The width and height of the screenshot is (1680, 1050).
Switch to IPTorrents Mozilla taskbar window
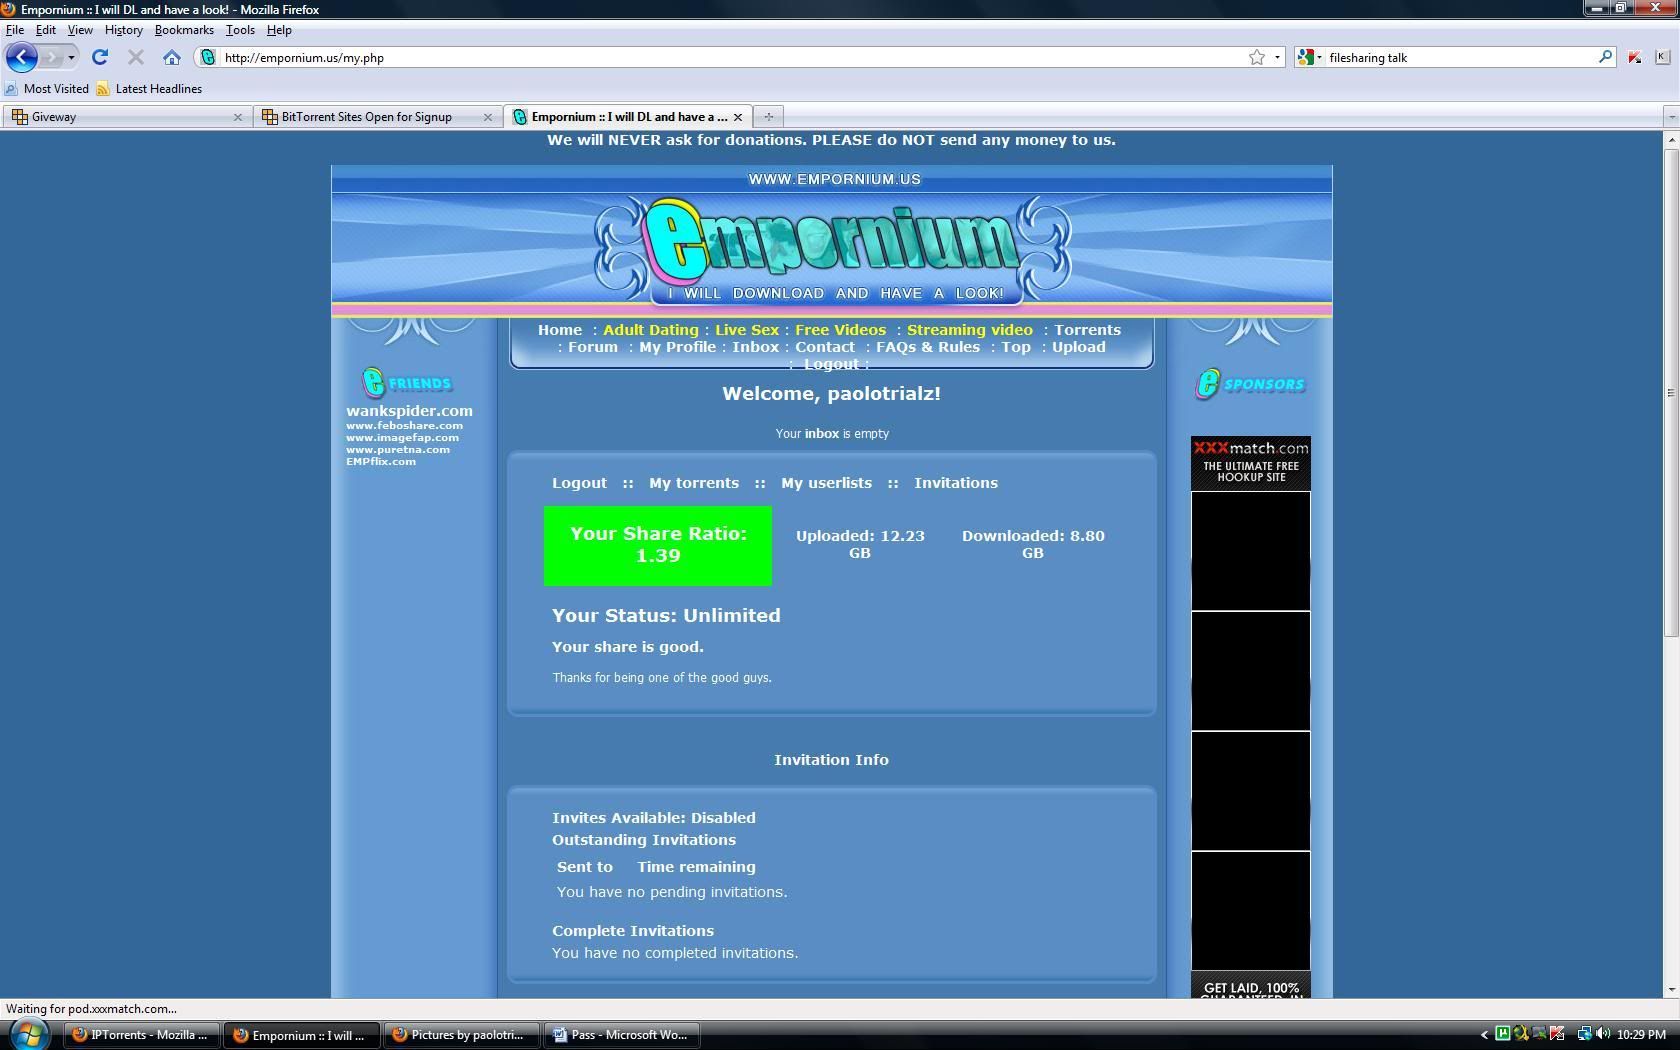[142, 1035]
